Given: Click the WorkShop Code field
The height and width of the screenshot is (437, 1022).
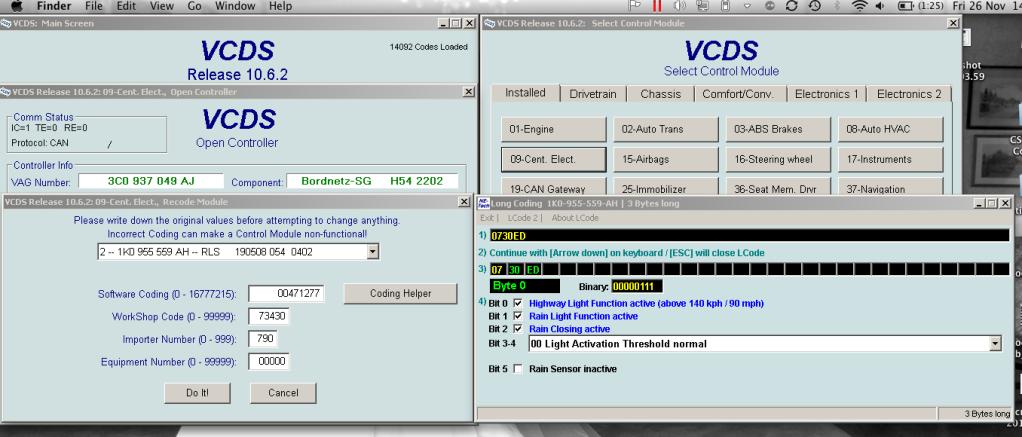Looking at the screenshot, I should click(x=269, y=317).
